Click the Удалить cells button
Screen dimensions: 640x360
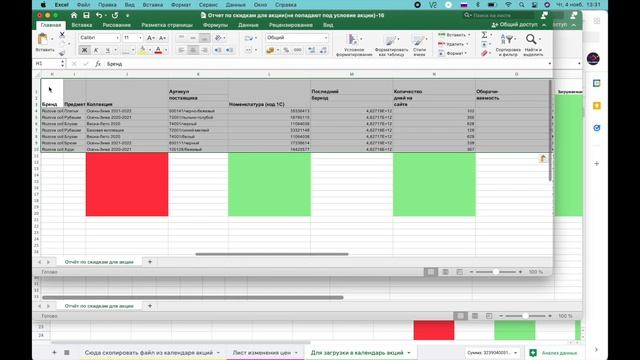pyautogui.click(x=452, y=44)
